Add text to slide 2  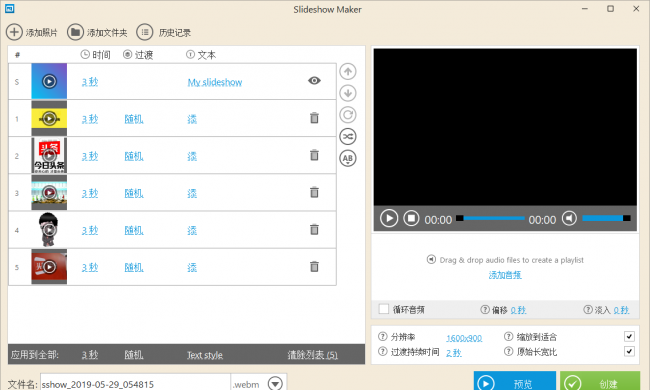(192, 156)
